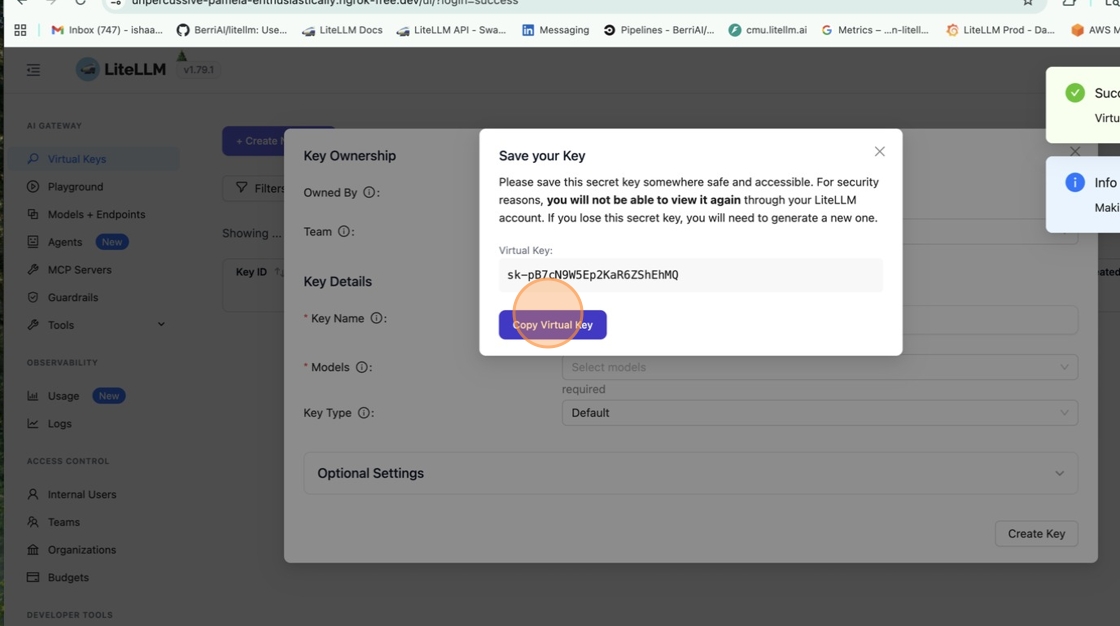Click the browser address bar URL
This screenshot has width=1120, height=626.
(325, 3)
